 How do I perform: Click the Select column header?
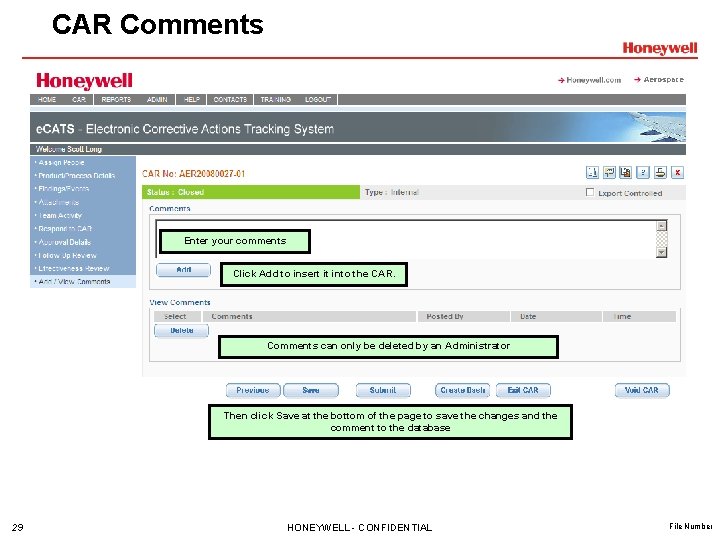coord(177,316)
